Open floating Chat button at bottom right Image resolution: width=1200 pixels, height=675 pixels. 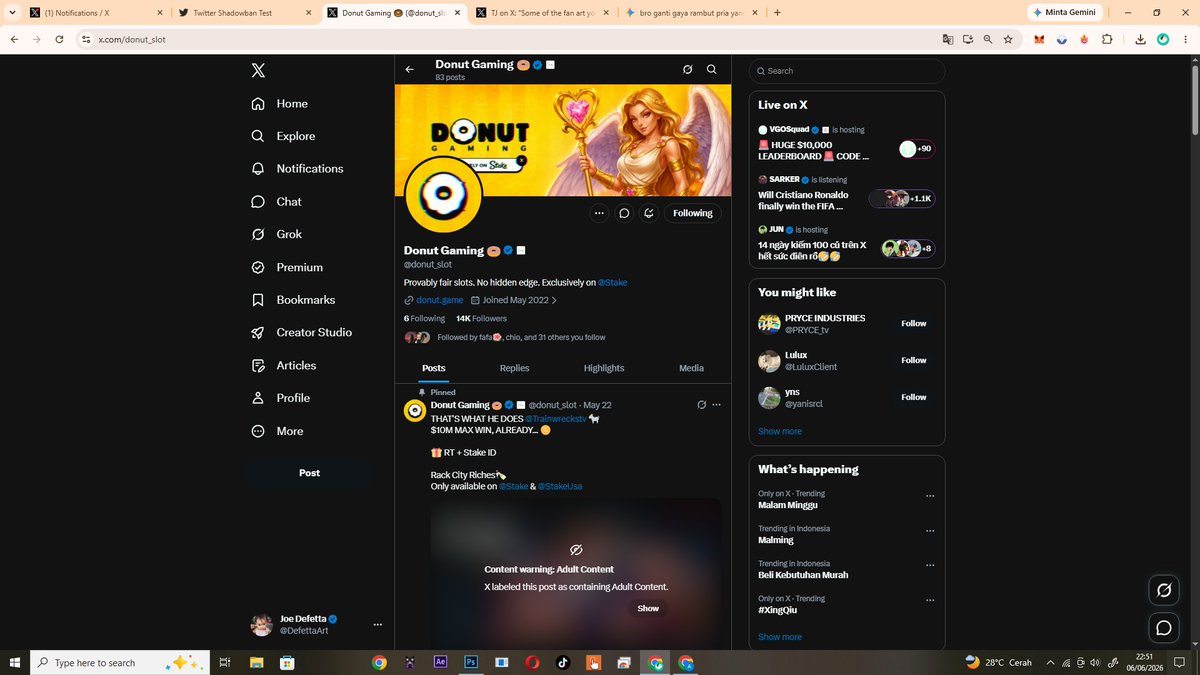point(1164,628)
